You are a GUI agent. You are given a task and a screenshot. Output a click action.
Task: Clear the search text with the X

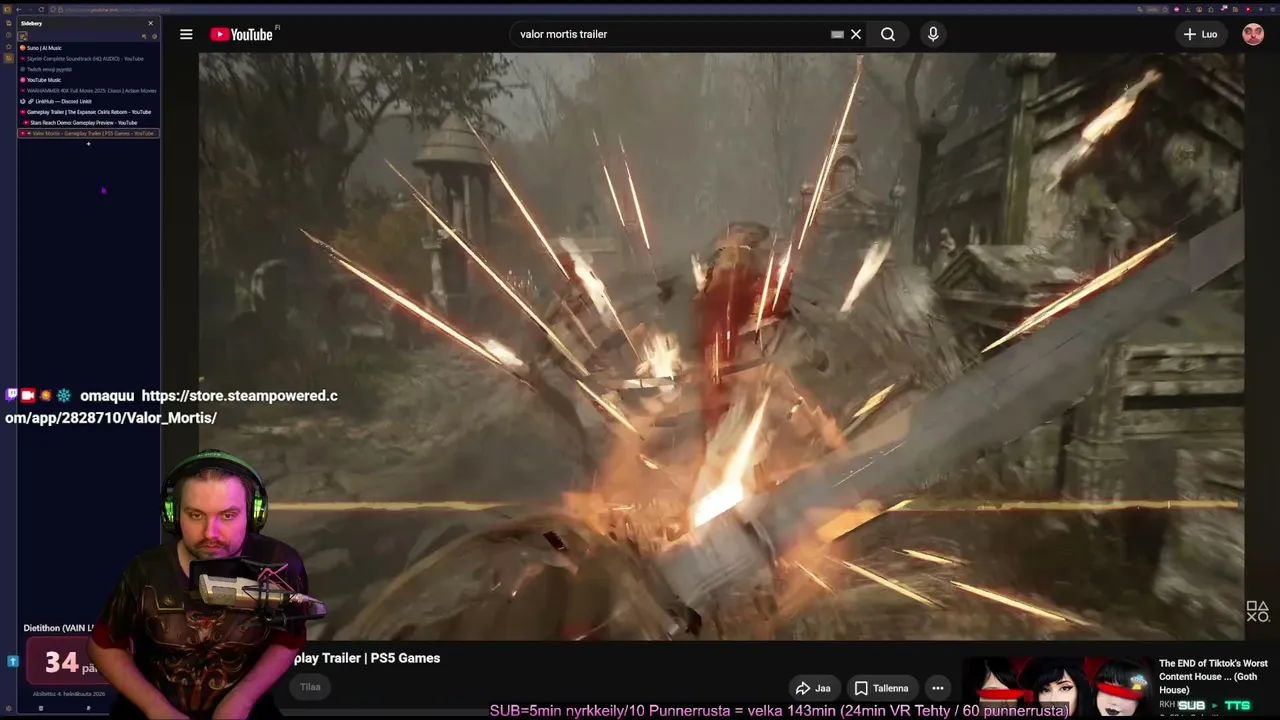tap(856, 34)
